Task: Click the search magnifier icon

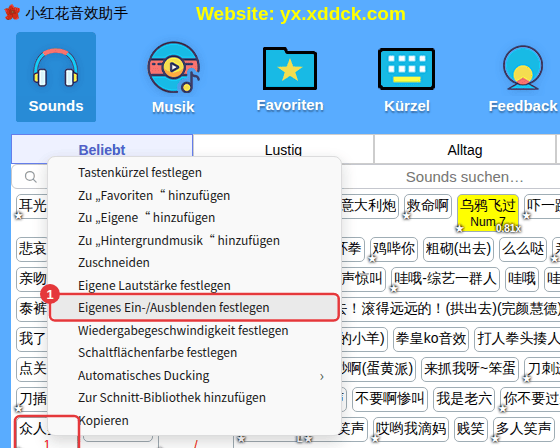Action: [31, 177]
